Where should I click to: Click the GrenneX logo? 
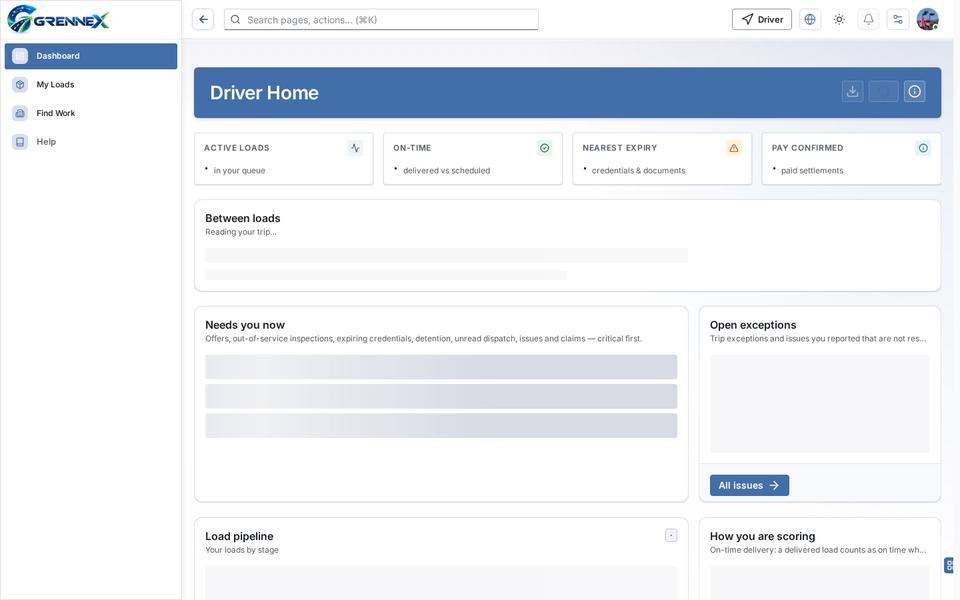click(x=58, y=19)
